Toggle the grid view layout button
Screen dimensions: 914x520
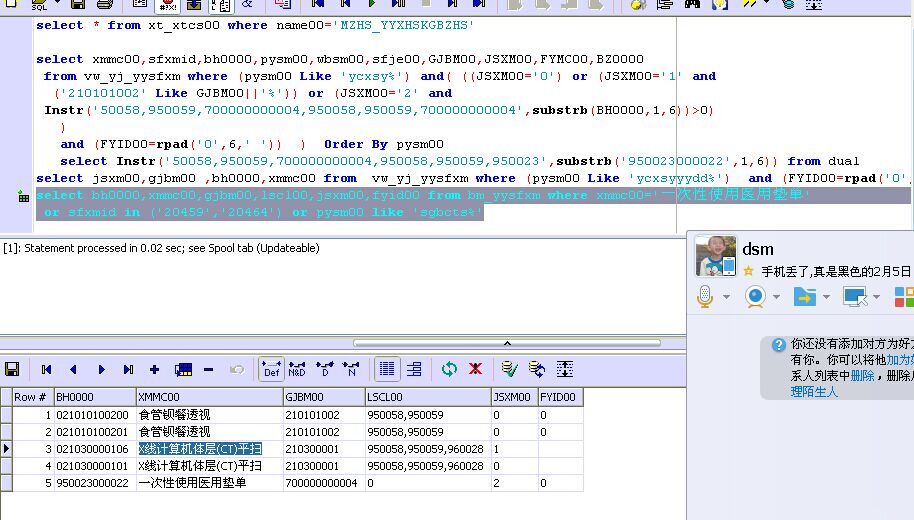click(x=387, y=369)
